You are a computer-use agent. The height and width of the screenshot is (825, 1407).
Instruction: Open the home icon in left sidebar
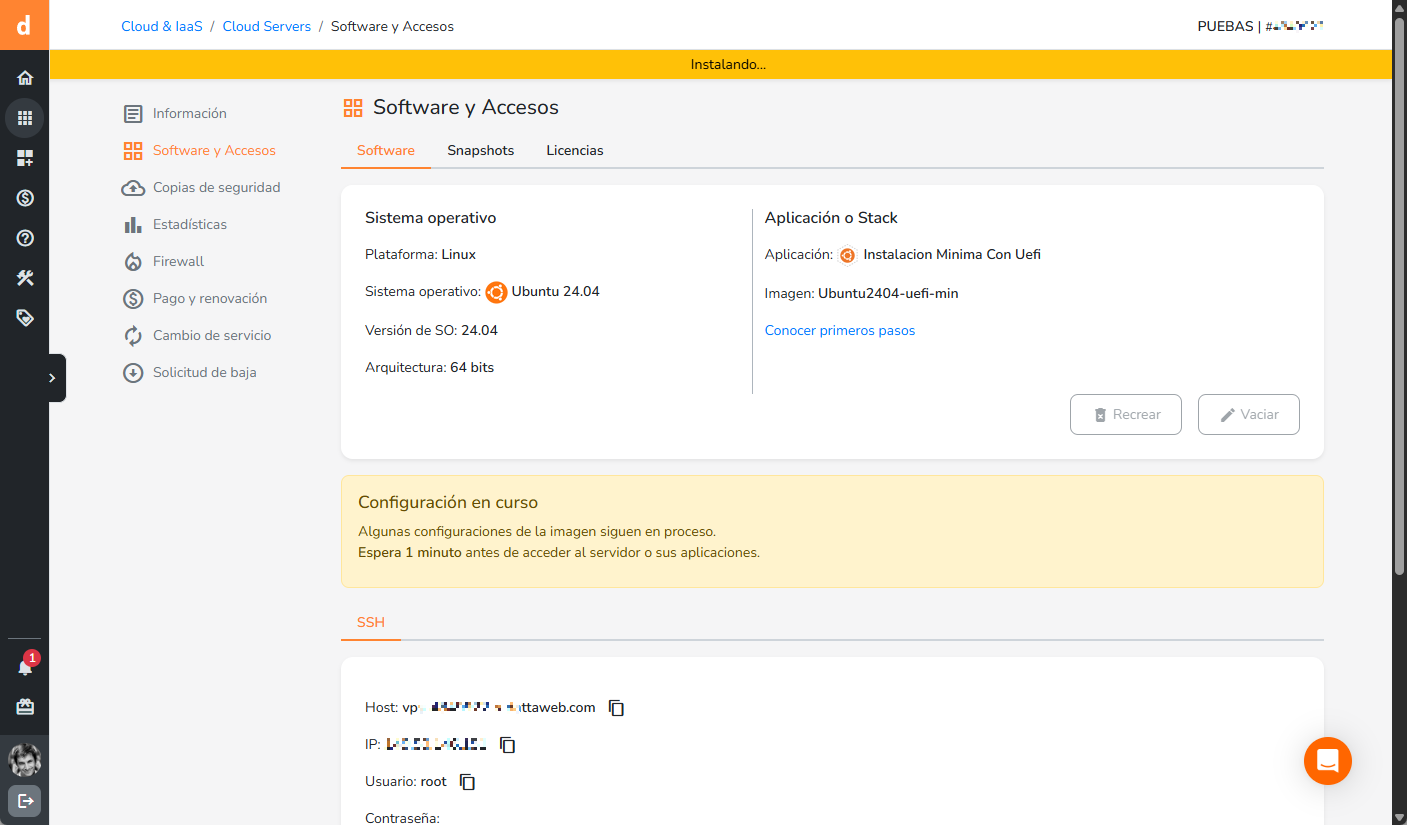25,78
